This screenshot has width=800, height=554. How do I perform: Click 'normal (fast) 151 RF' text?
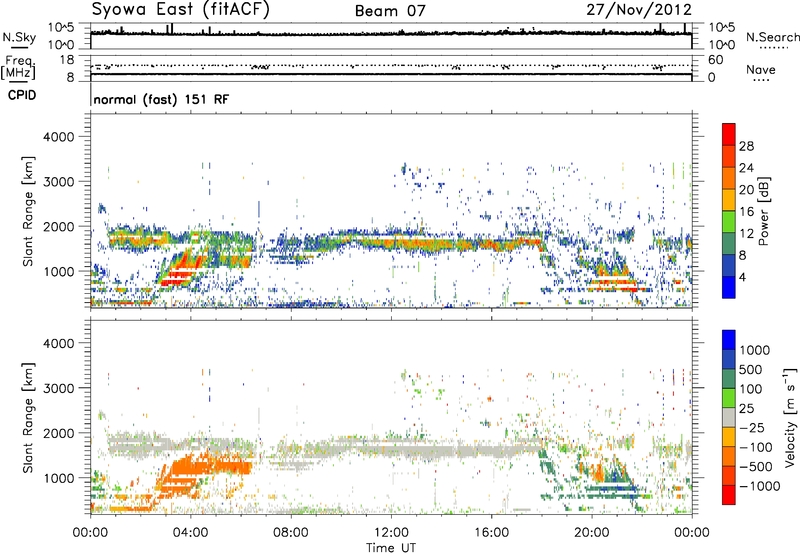coord(161,99)
